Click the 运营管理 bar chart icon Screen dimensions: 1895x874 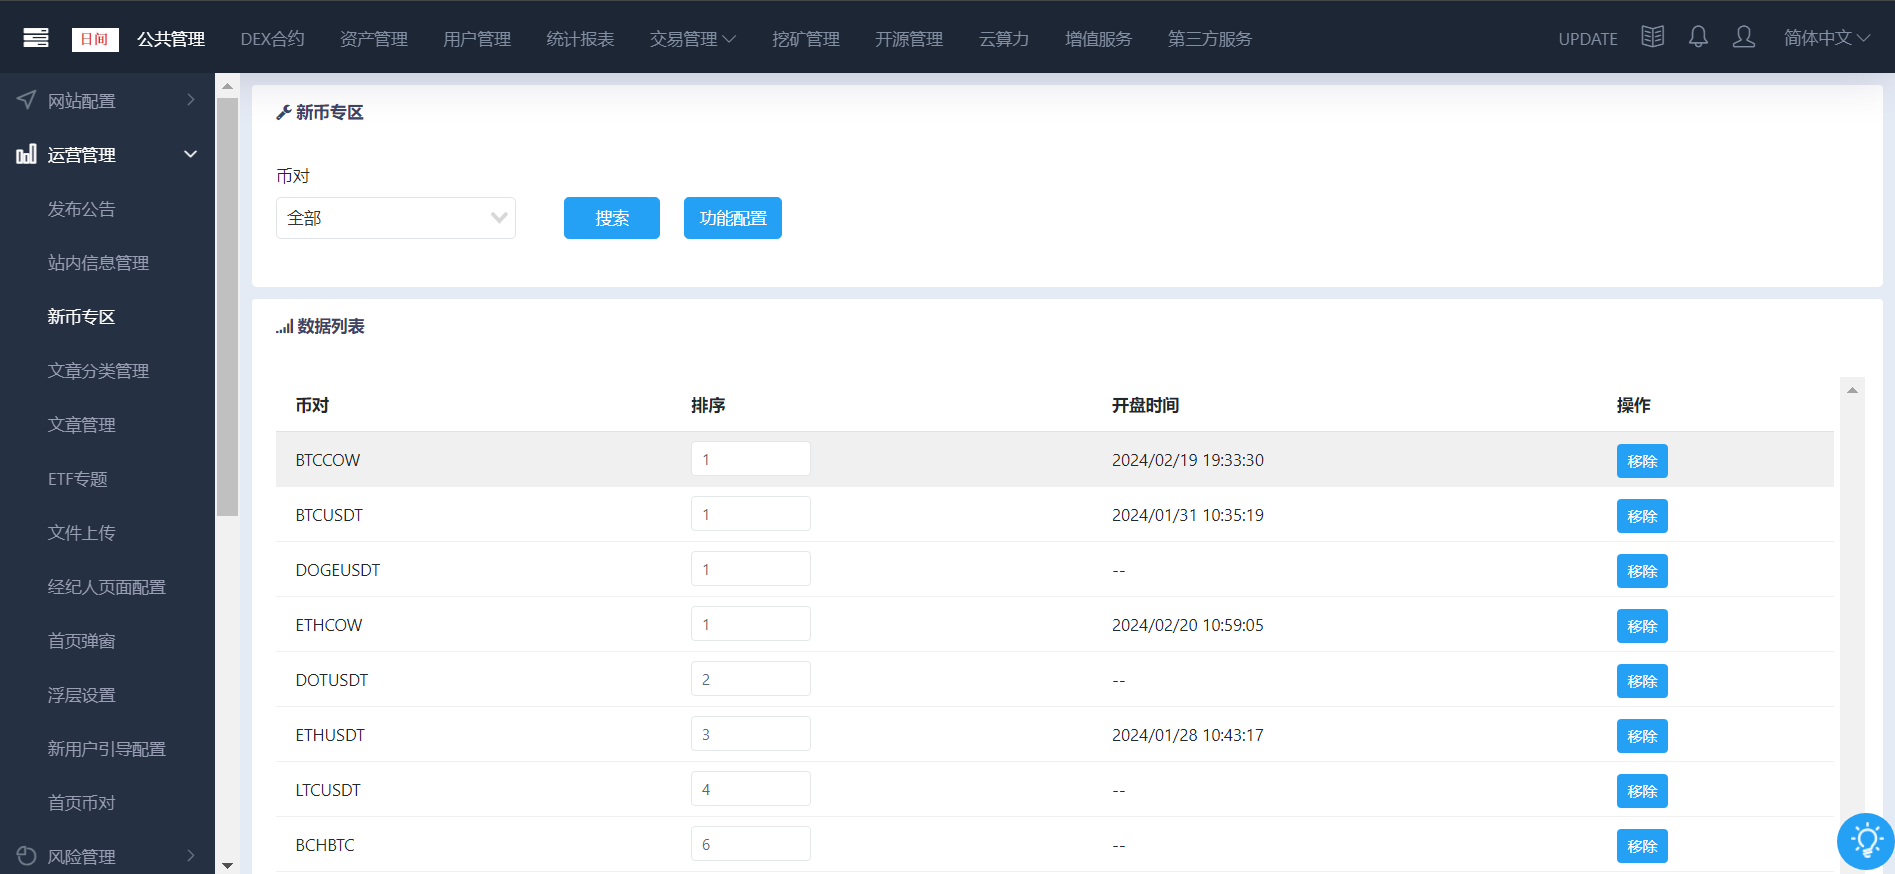point(27,154)
